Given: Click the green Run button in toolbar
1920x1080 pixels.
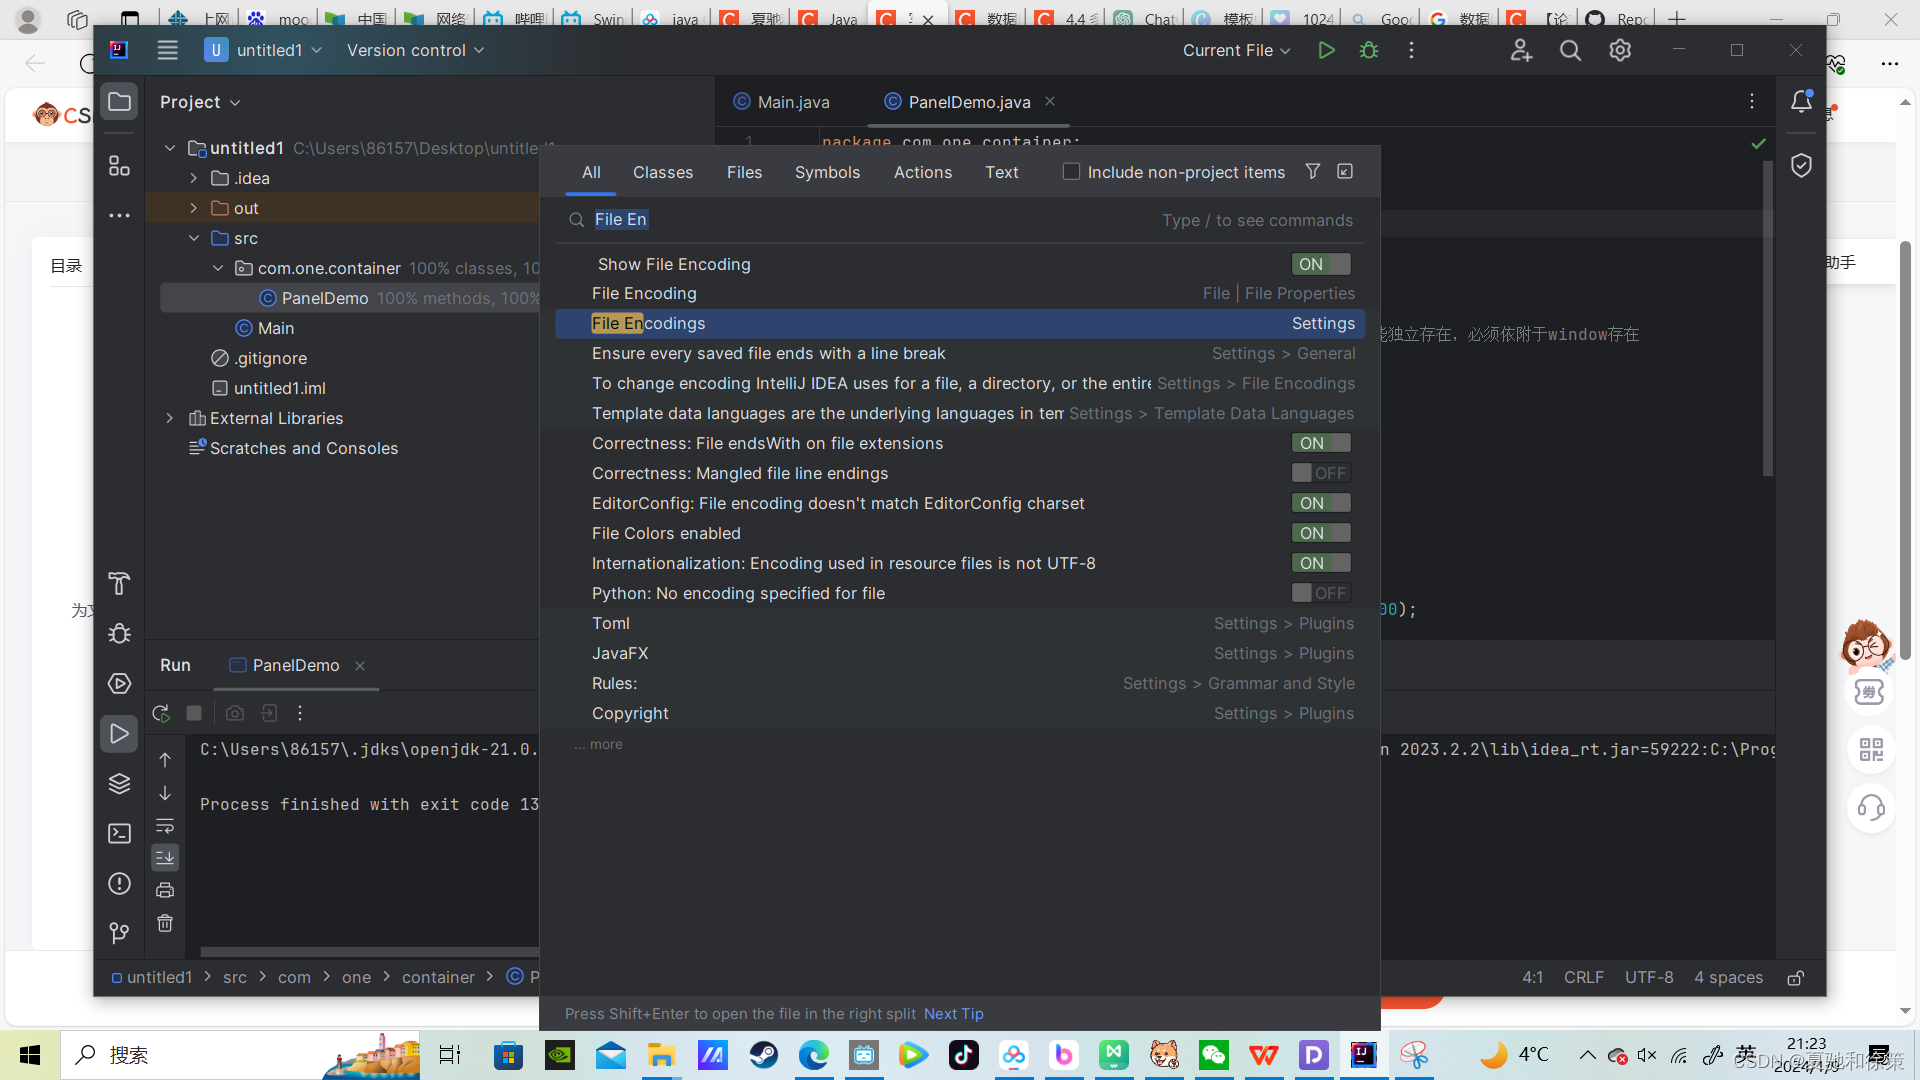Looking at the screenshot, I should [x=1326, y=50].
